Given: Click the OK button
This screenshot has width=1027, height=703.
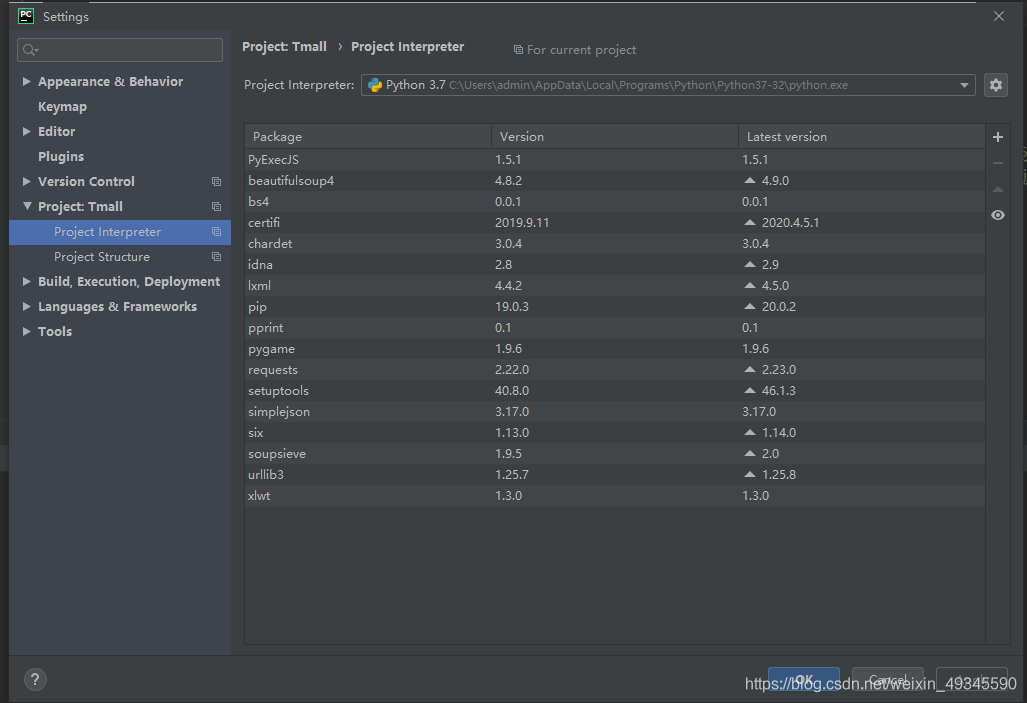Looking at the screenshot, I should [x=804, y=680].
